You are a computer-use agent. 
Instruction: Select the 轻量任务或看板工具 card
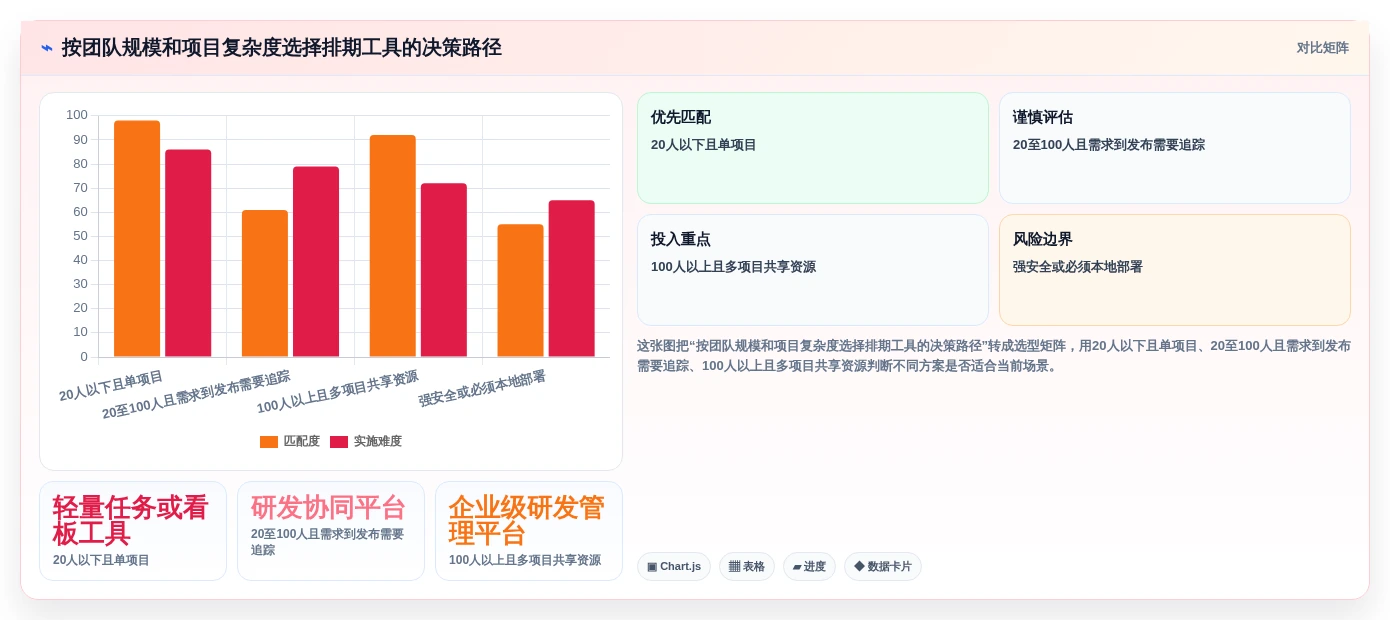coord(133,531)
